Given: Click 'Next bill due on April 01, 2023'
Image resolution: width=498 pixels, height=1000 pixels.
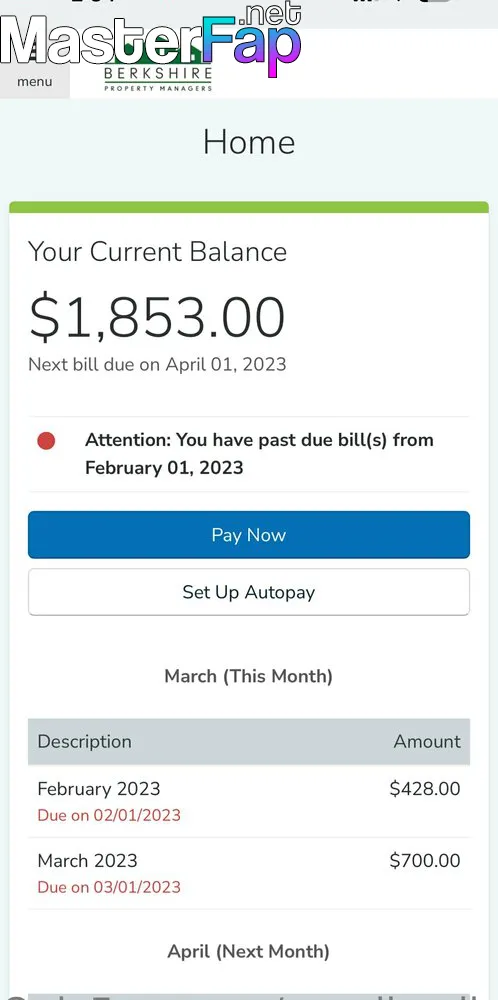Looking at the screenshot, I should [x=157, y=365].
